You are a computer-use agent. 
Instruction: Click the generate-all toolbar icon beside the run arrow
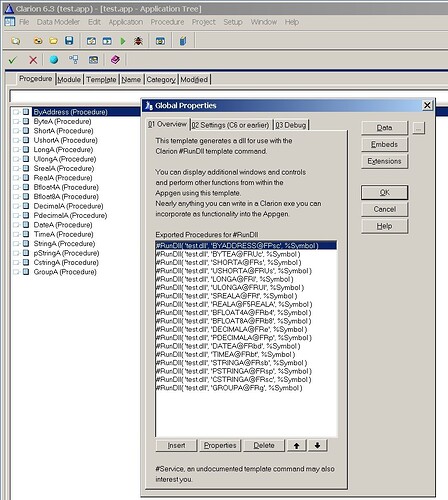pos(107,41)
